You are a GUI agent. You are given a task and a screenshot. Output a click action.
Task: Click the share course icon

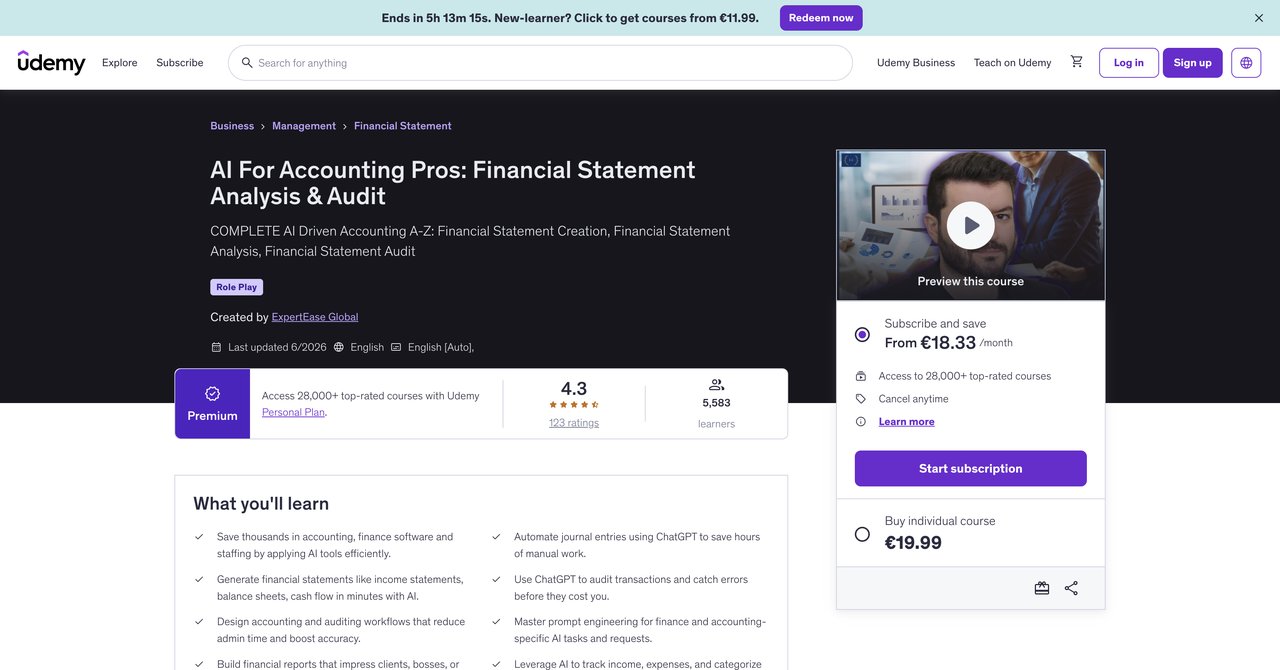[x=1071, y=588]
